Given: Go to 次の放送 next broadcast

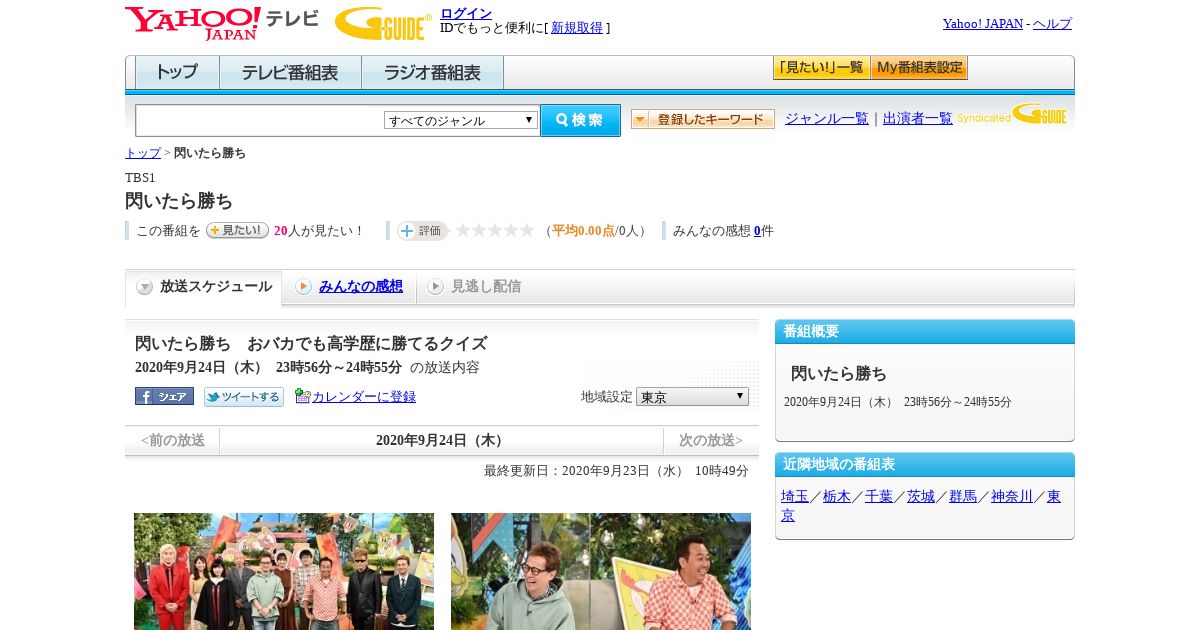Looking at the screenshot, I should point(711,440).
